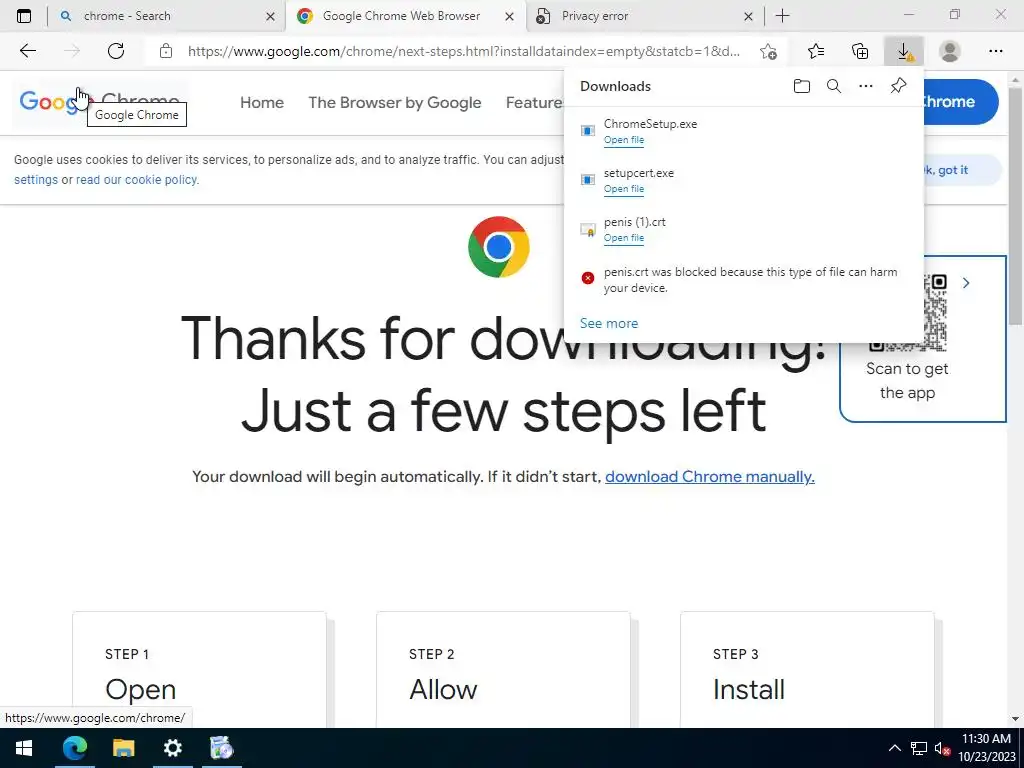Screen dimensions: 1024x768
Task: Click the STEP 1 Open card
Action: (199, 669)
